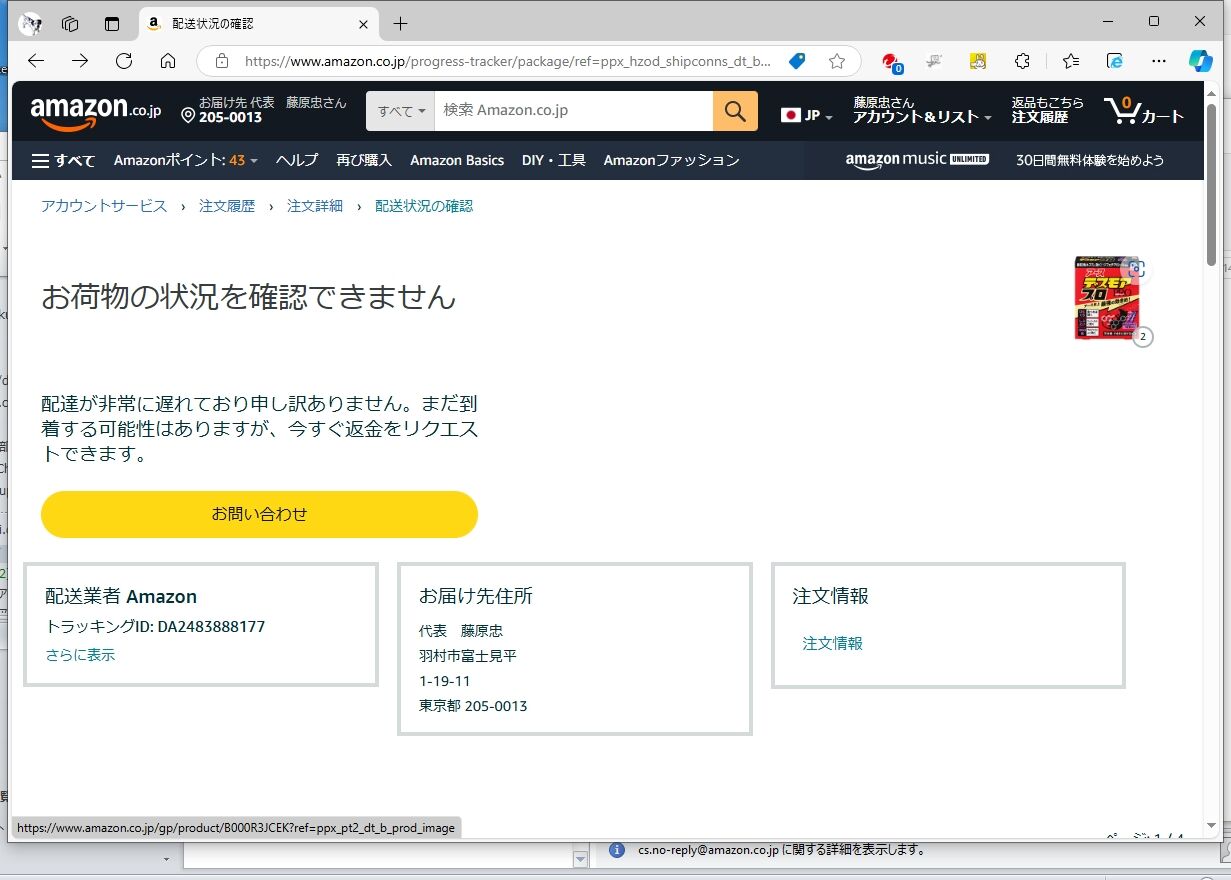Open the JP language selector dropdown
This screenshot has height=880, width=1231.
[807, 115]
